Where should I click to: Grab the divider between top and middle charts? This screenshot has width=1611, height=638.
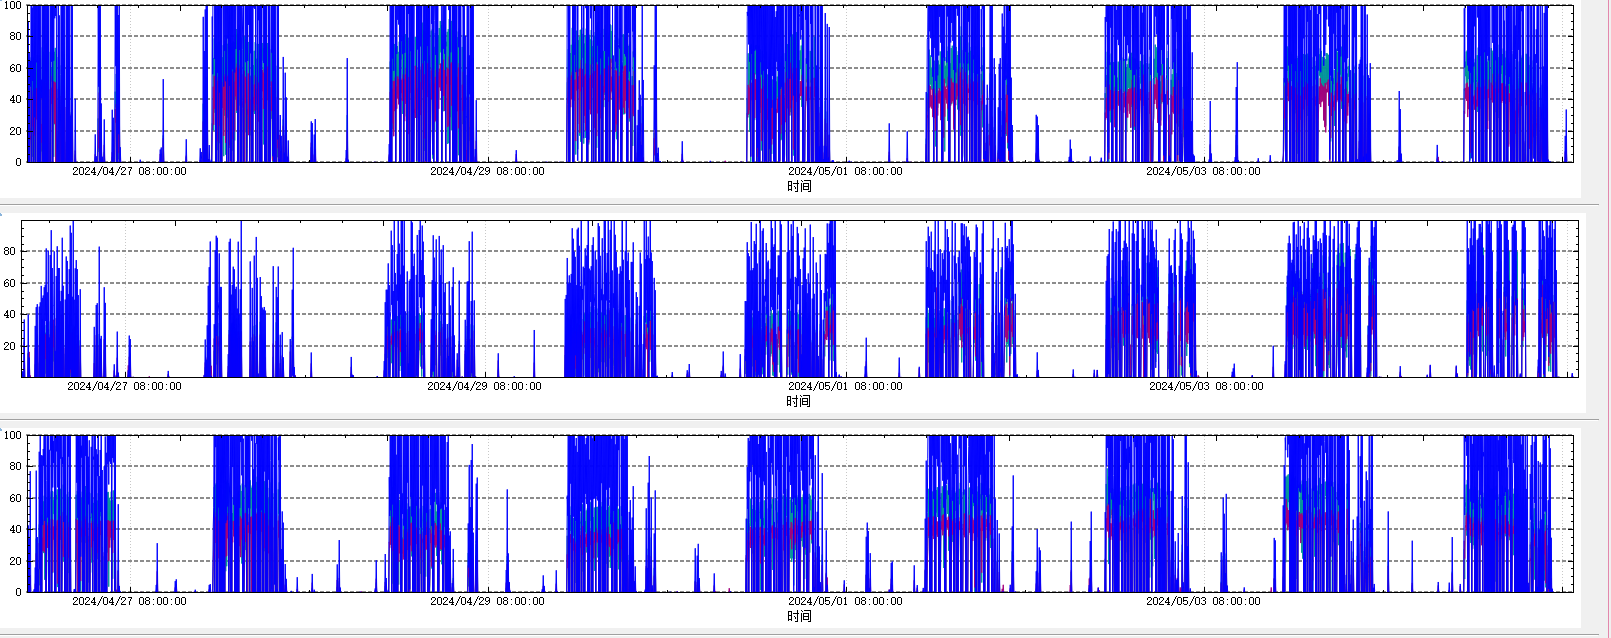(x=800, y=203)
